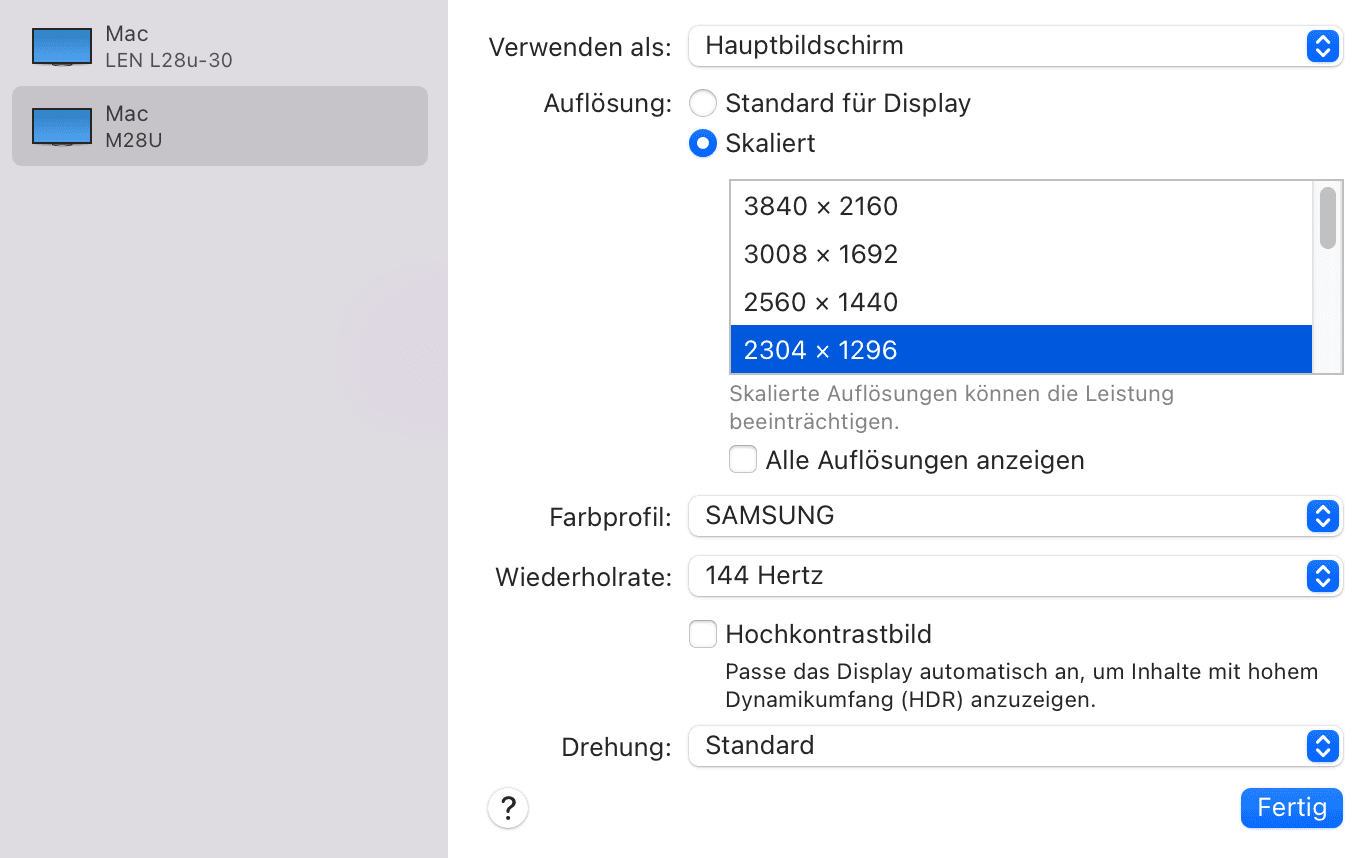
Task: Click the Farbprofil dropdown arrows
Action: click(x=1322, y=516)
